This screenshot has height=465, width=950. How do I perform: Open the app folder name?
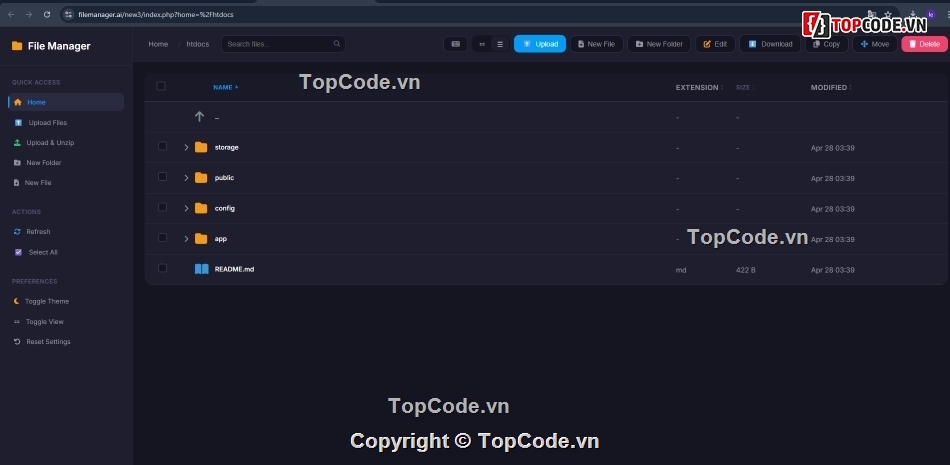(221, 239)
